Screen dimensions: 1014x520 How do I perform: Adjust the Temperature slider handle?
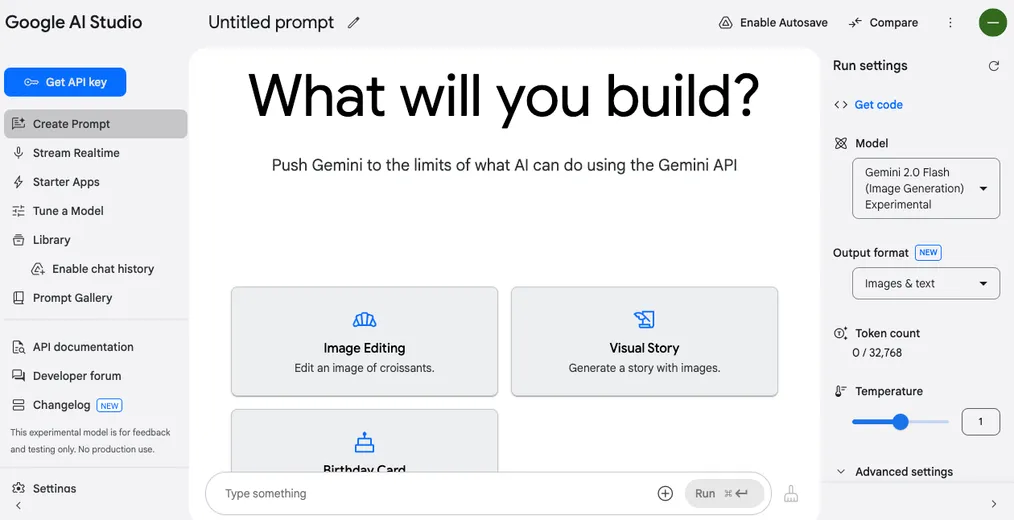point(900,422)
